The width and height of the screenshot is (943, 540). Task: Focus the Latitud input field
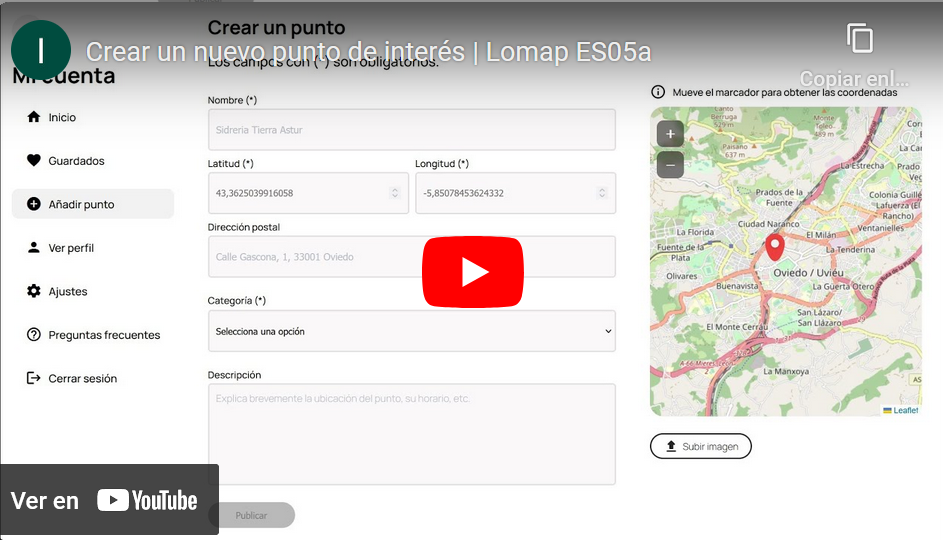308,193
